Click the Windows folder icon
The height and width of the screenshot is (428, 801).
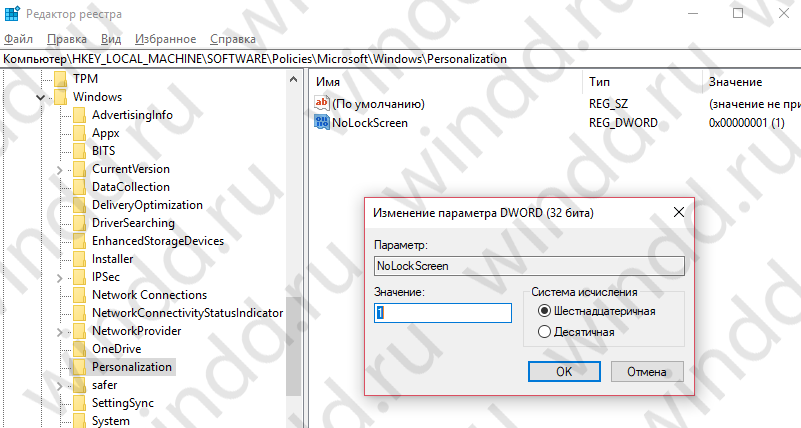click(60, 97)
